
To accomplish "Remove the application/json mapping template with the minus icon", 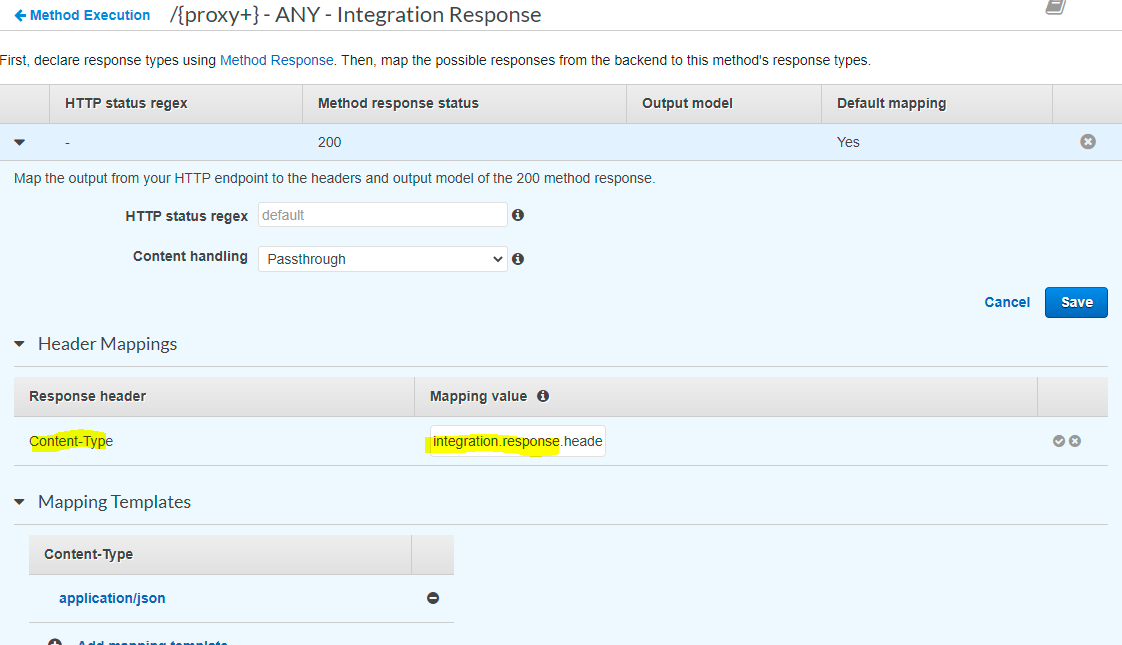I will point(433,598).
